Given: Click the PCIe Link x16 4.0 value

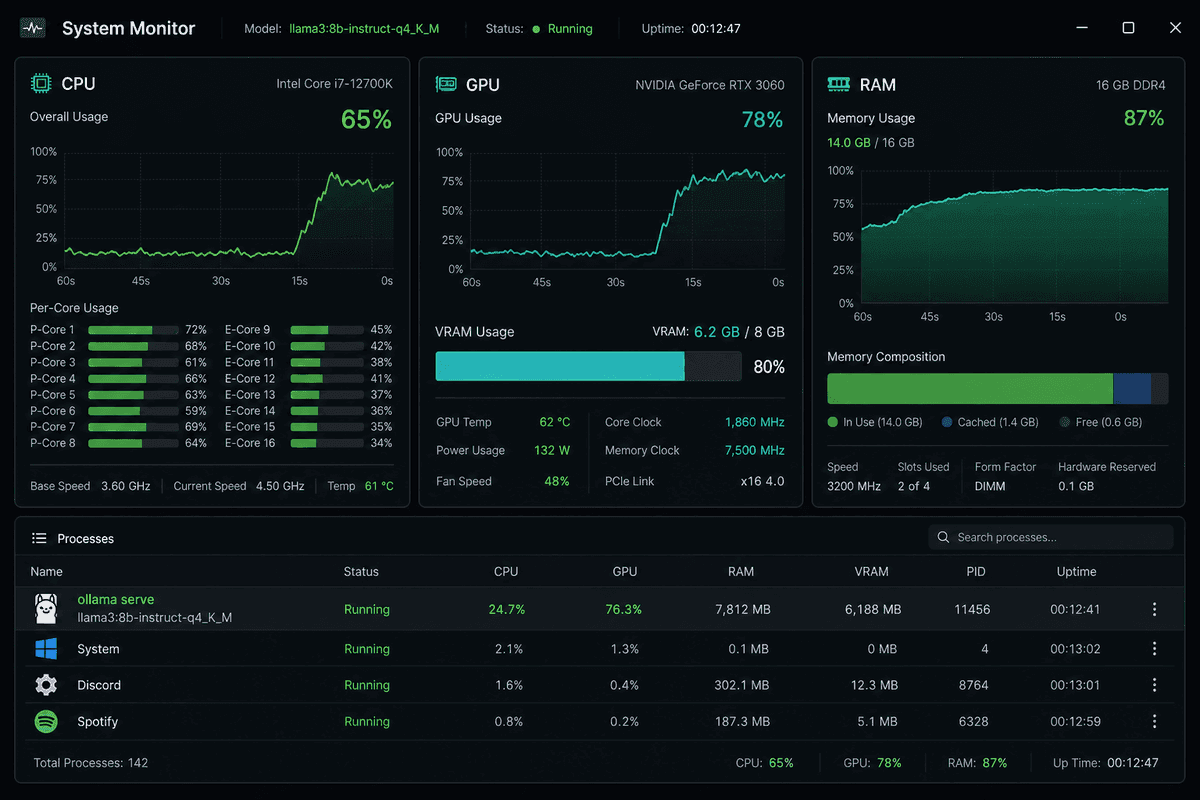Looking at the screenshot, I should [762, 481].
